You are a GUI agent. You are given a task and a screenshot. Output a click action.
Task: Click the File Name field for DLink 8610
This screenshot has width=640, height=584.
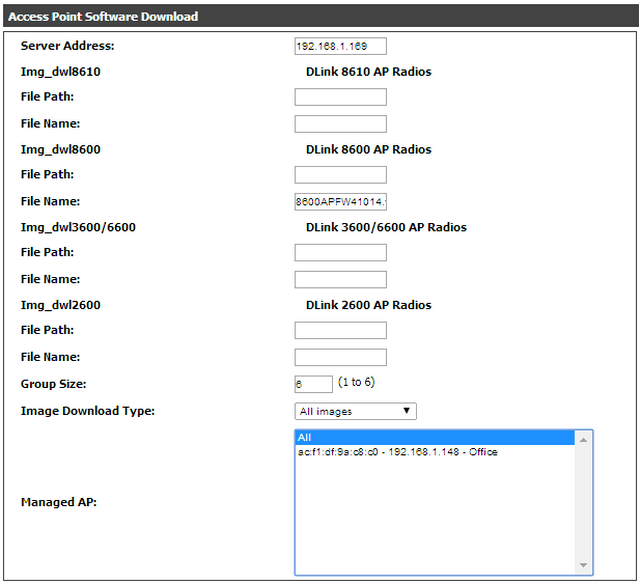[x=340, y=124]
